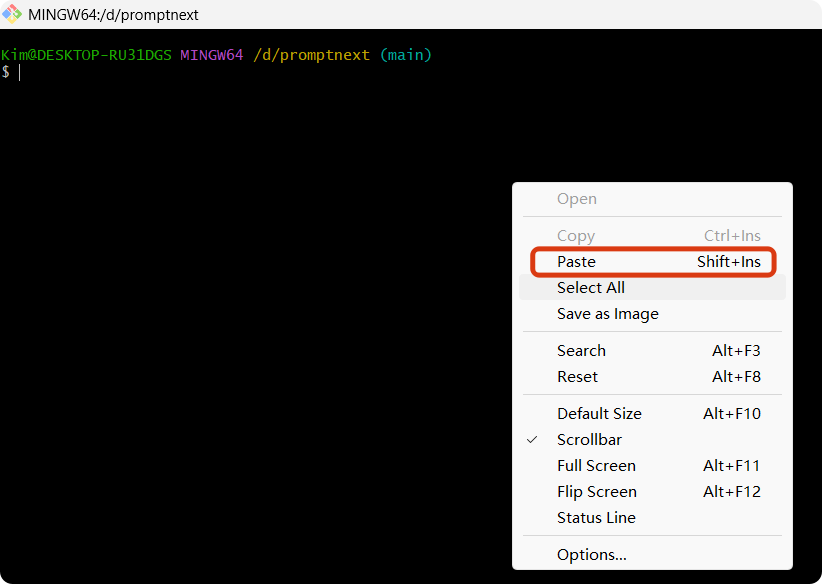Click the disabled Open menu entry
822x584 pixels.
click(653, 199)
